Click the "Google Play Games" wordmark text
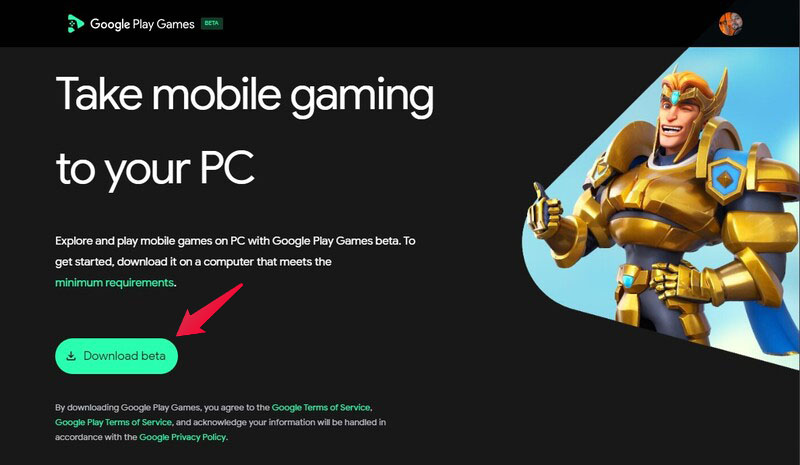 142,24
